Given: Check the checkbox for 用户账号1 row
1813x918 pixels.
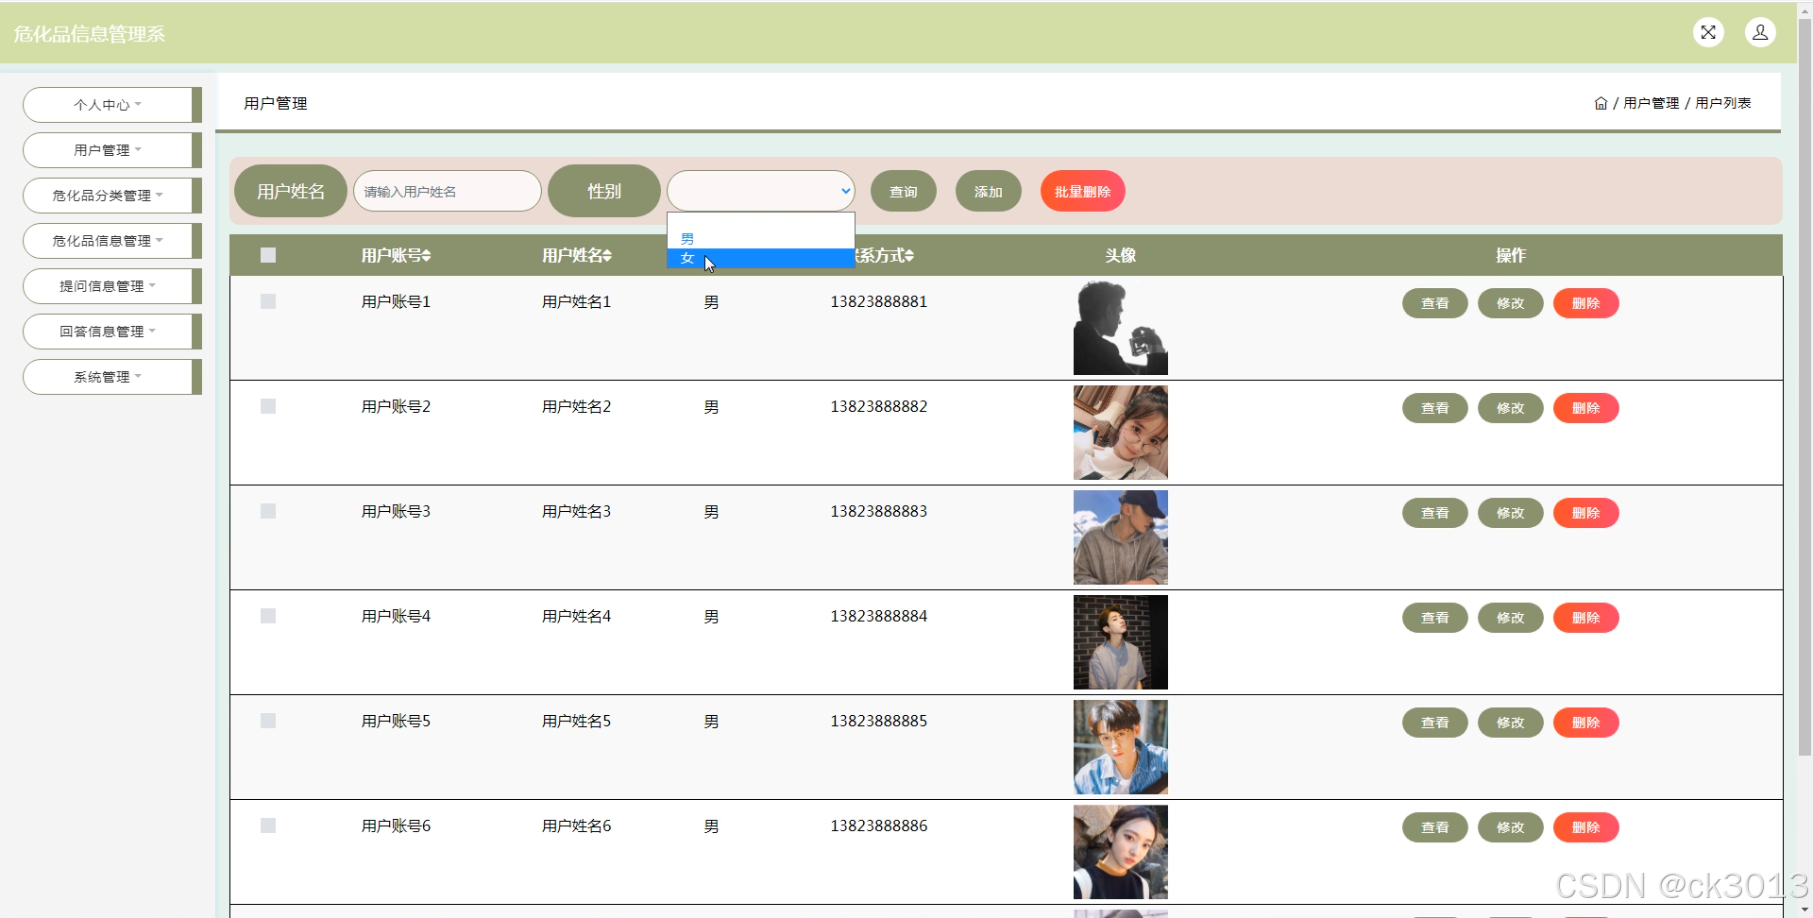Looking at the screenshot, I should pyautogui.click(x=267, y=301).
